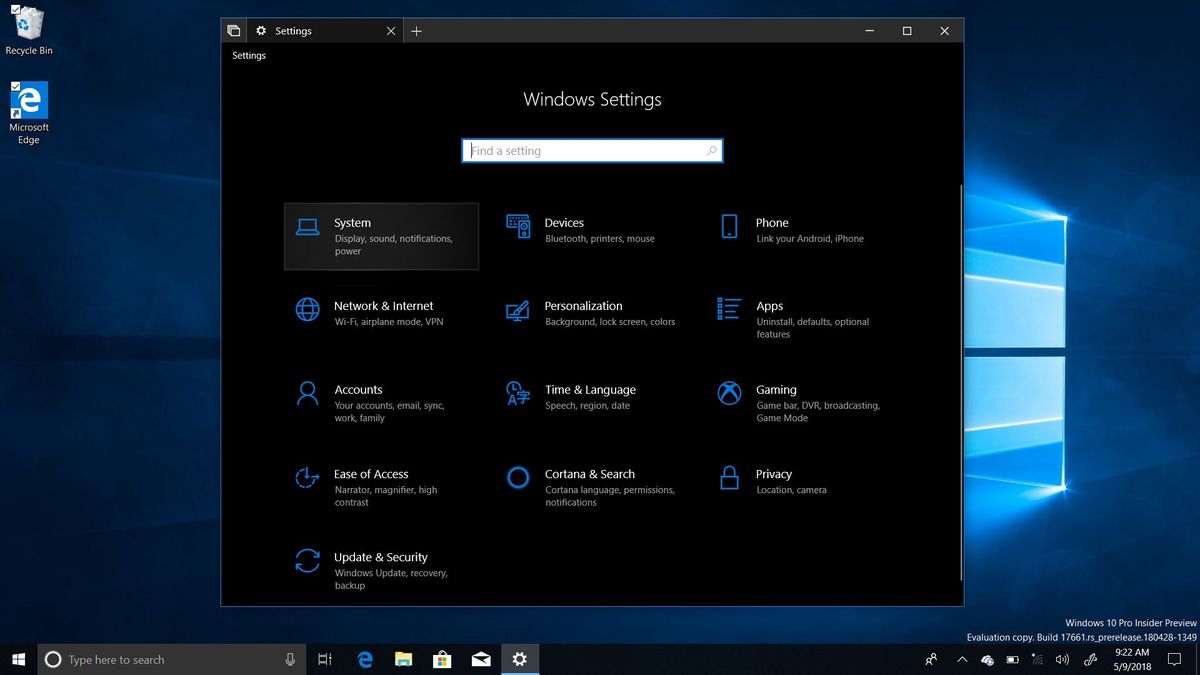Image resolution: width=1200 pixels, height=675 pixels.
Task: Click the Find a setting search box
Action: pos(592,150)
